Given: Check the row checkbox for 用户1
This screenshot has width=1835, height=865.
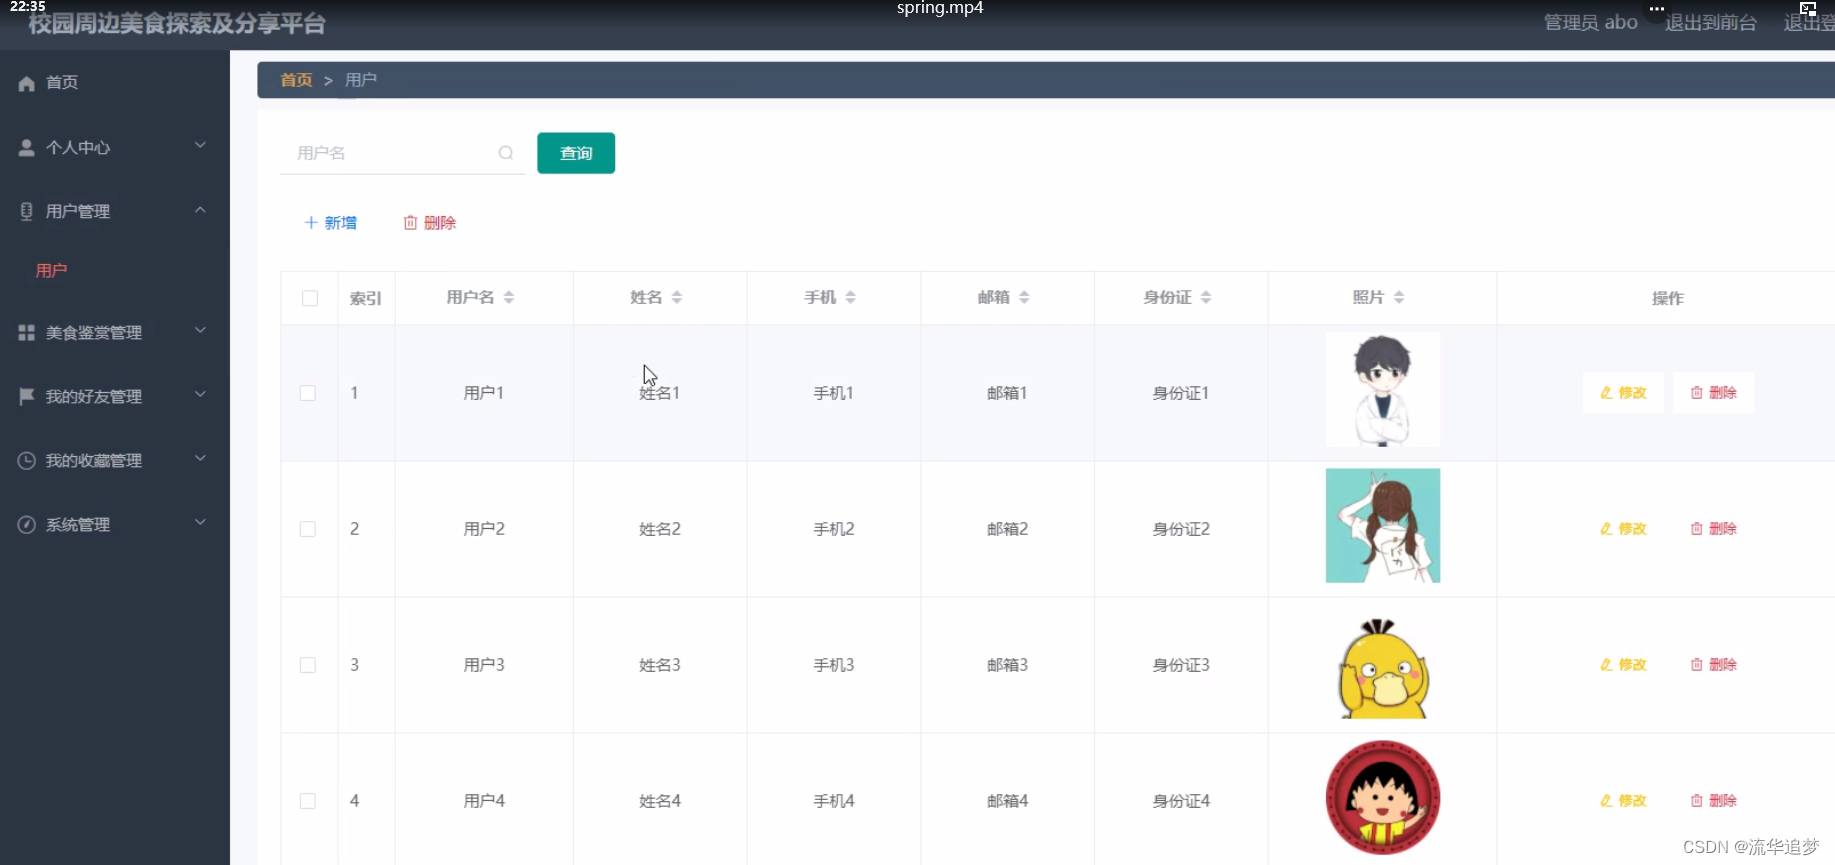Looking at the screenshot, I should pyautogui.click(x=308, y=393).
